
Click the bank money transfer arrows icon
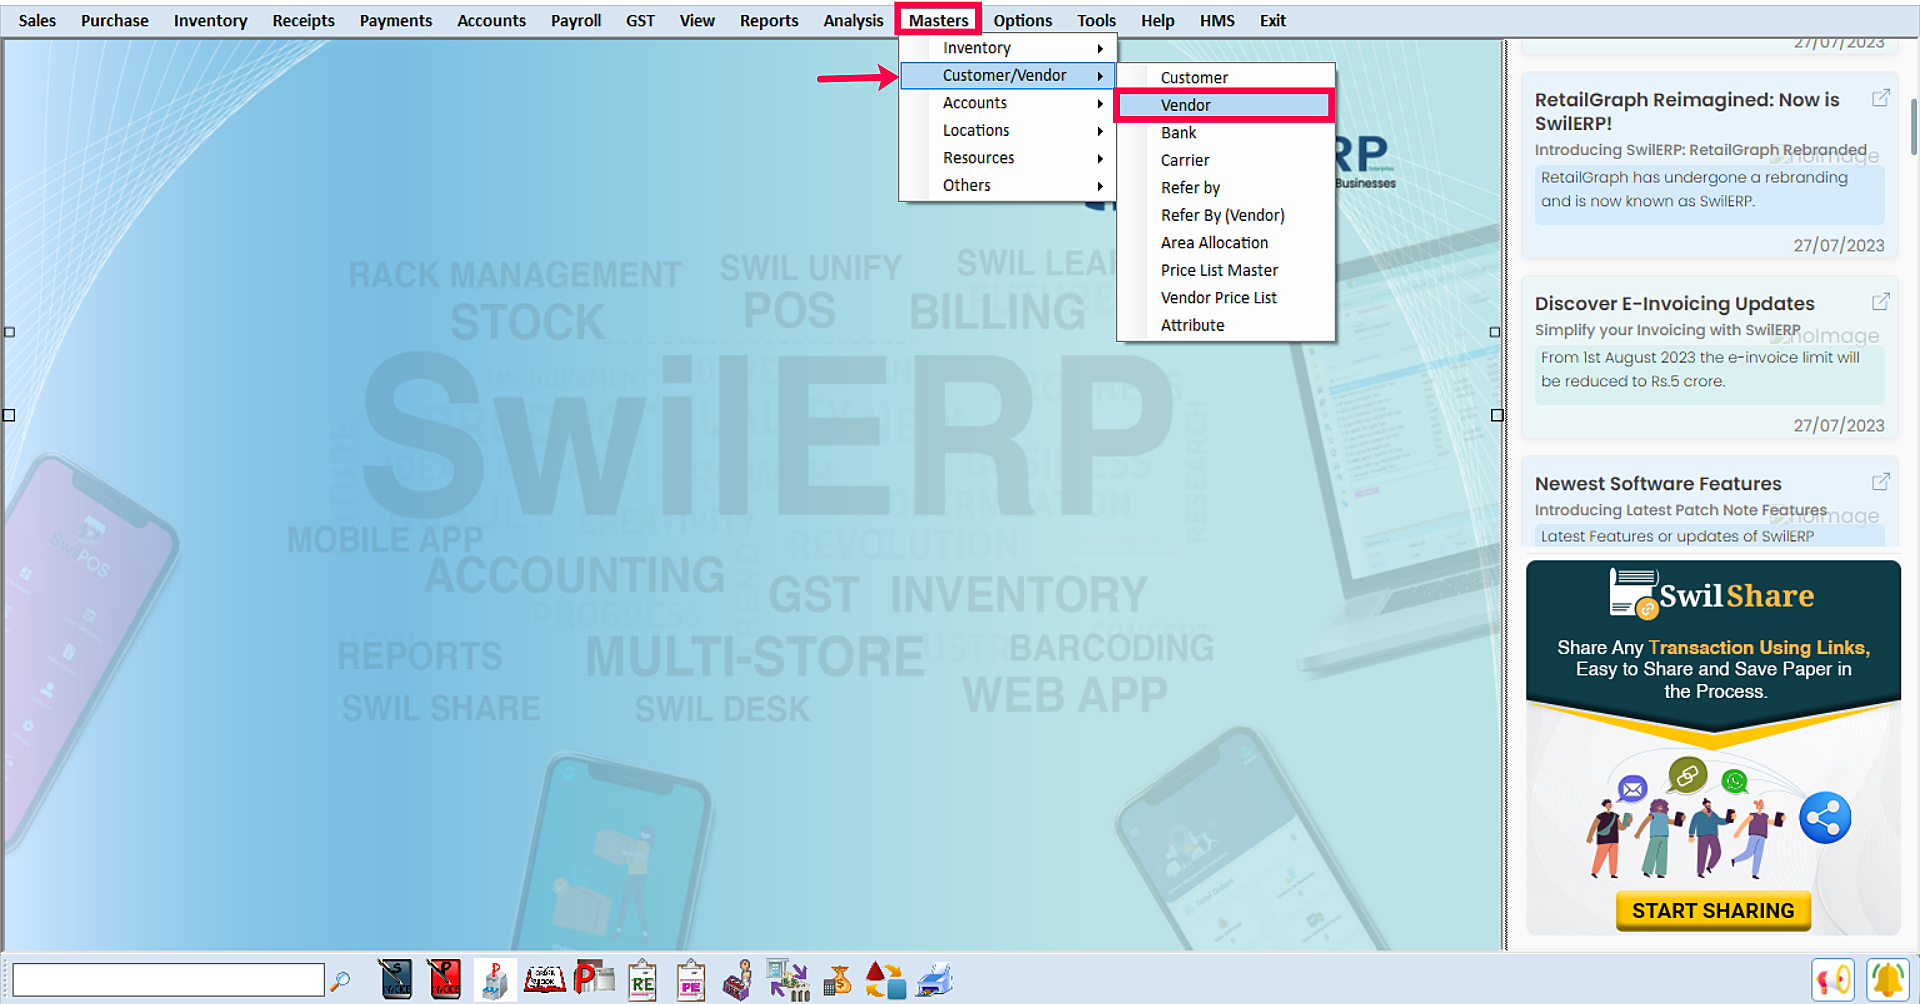pos(788,980)
